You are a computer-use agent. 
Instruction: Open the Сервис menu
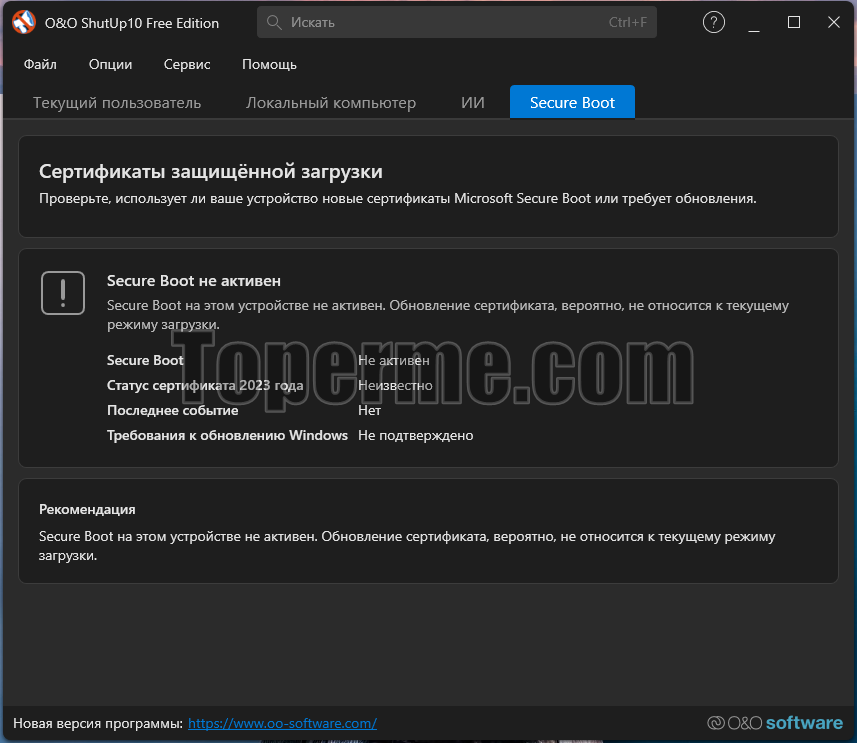pos(187,65)
